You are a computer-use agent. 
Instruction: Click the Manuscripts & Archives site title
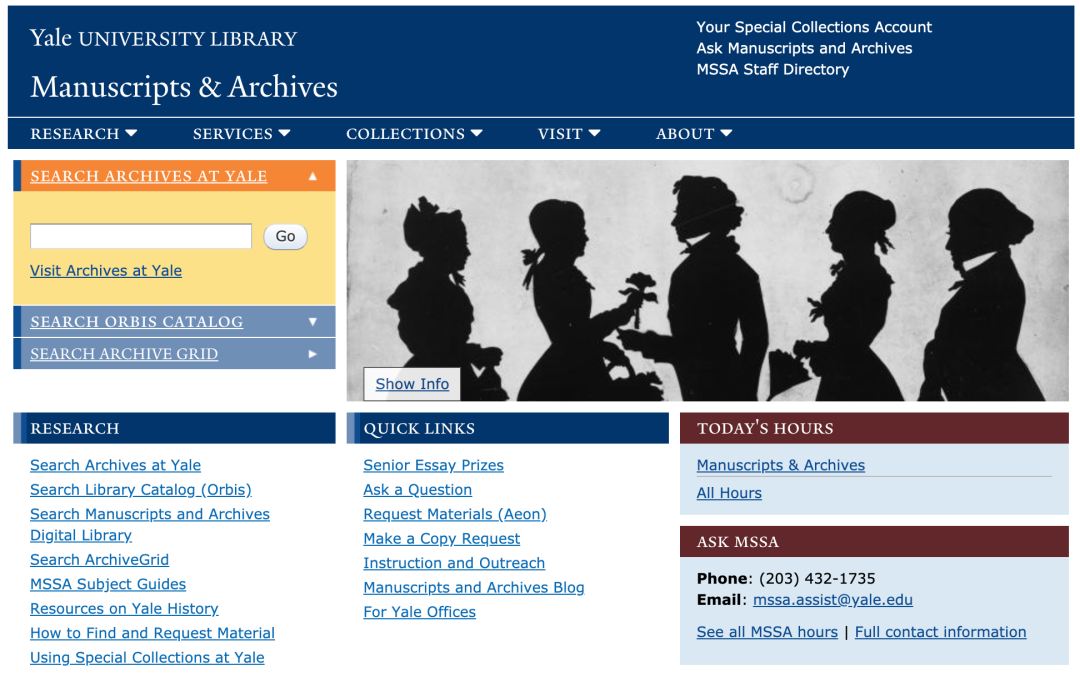pyautogui.click(x=184, y=88)
